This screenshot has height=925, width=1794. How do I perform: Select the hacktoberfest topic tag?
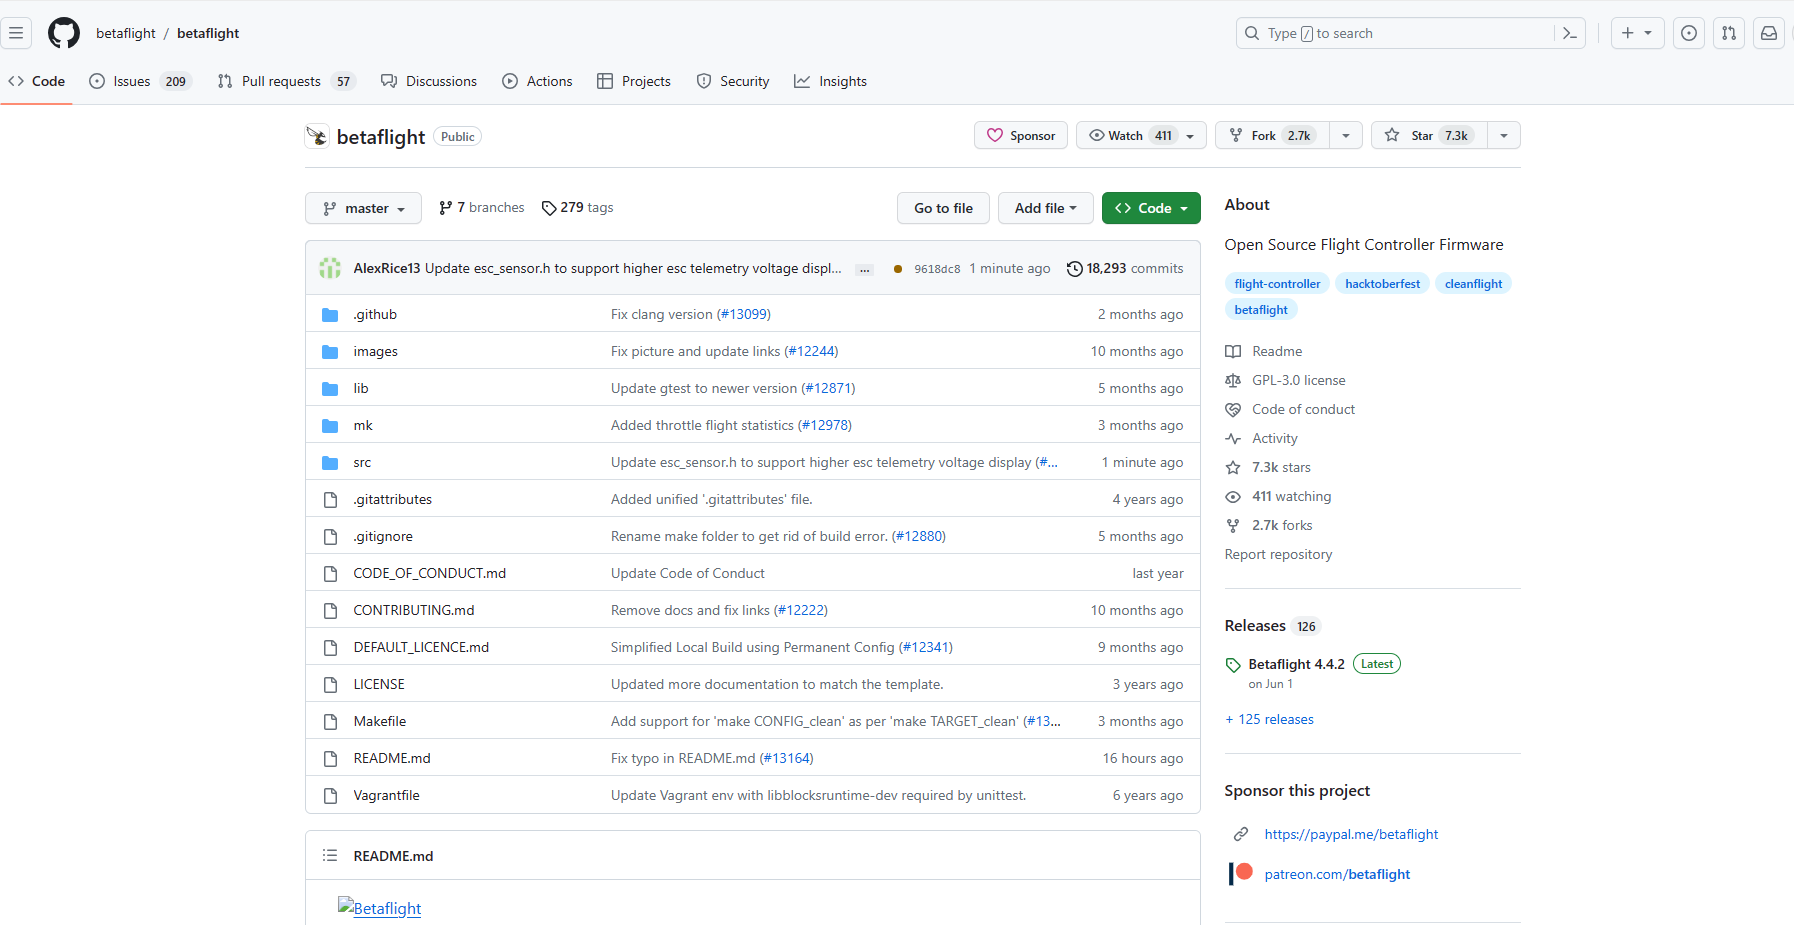[1382, 284]
